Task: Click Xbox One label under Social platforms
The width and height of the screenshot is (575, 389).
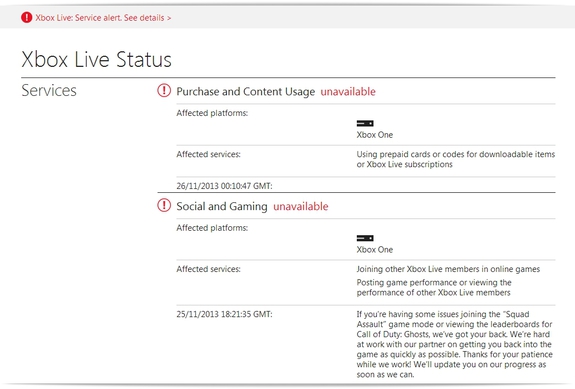Action: [375, 250]
